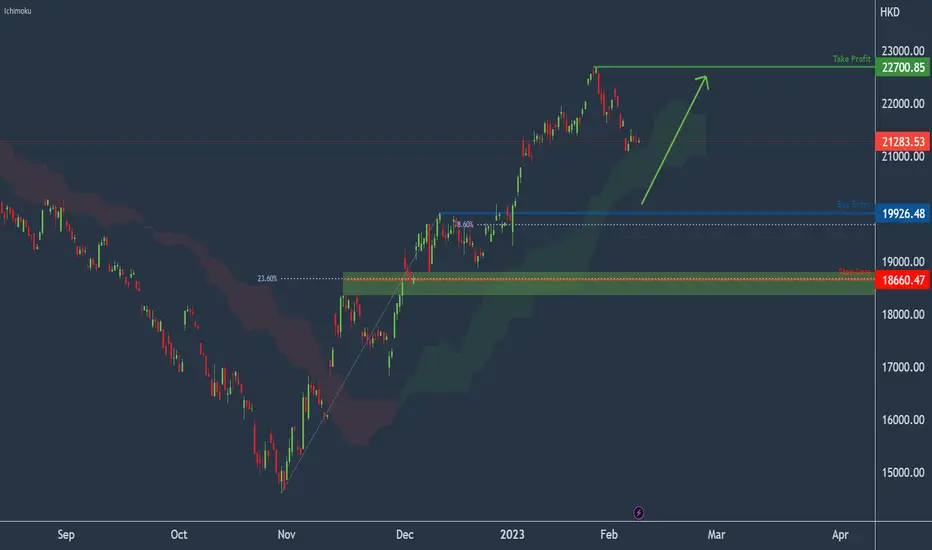Click the Dec label on time axis

(405, 535)
